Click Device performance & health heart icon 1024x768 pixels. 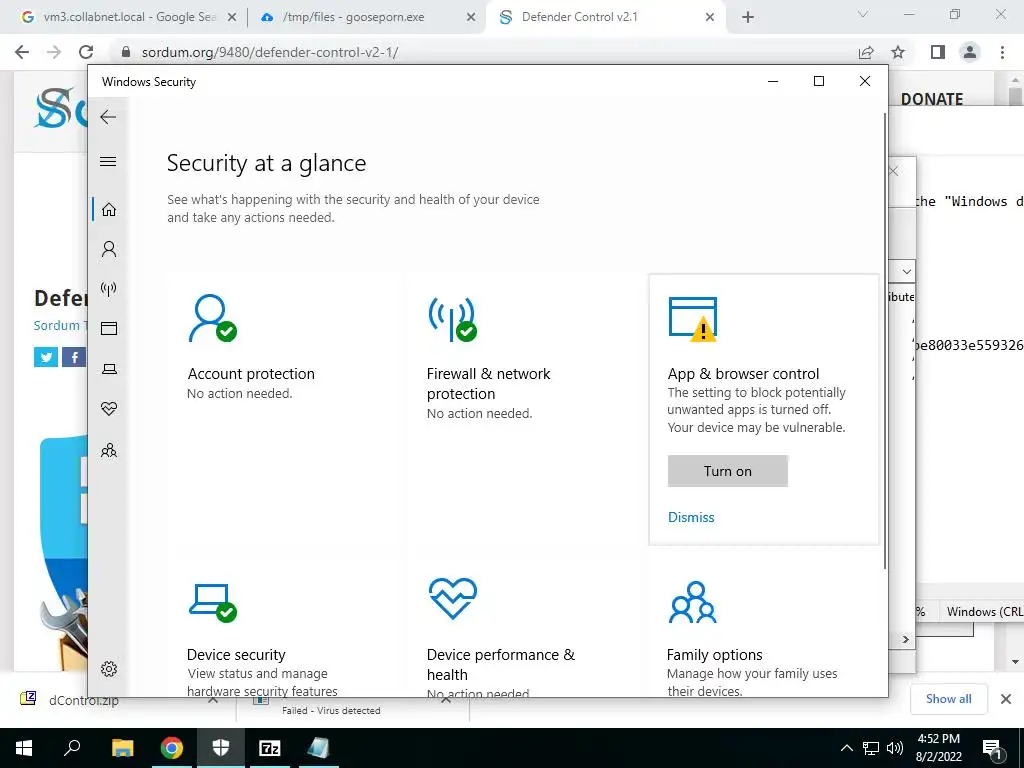point(453,598)
